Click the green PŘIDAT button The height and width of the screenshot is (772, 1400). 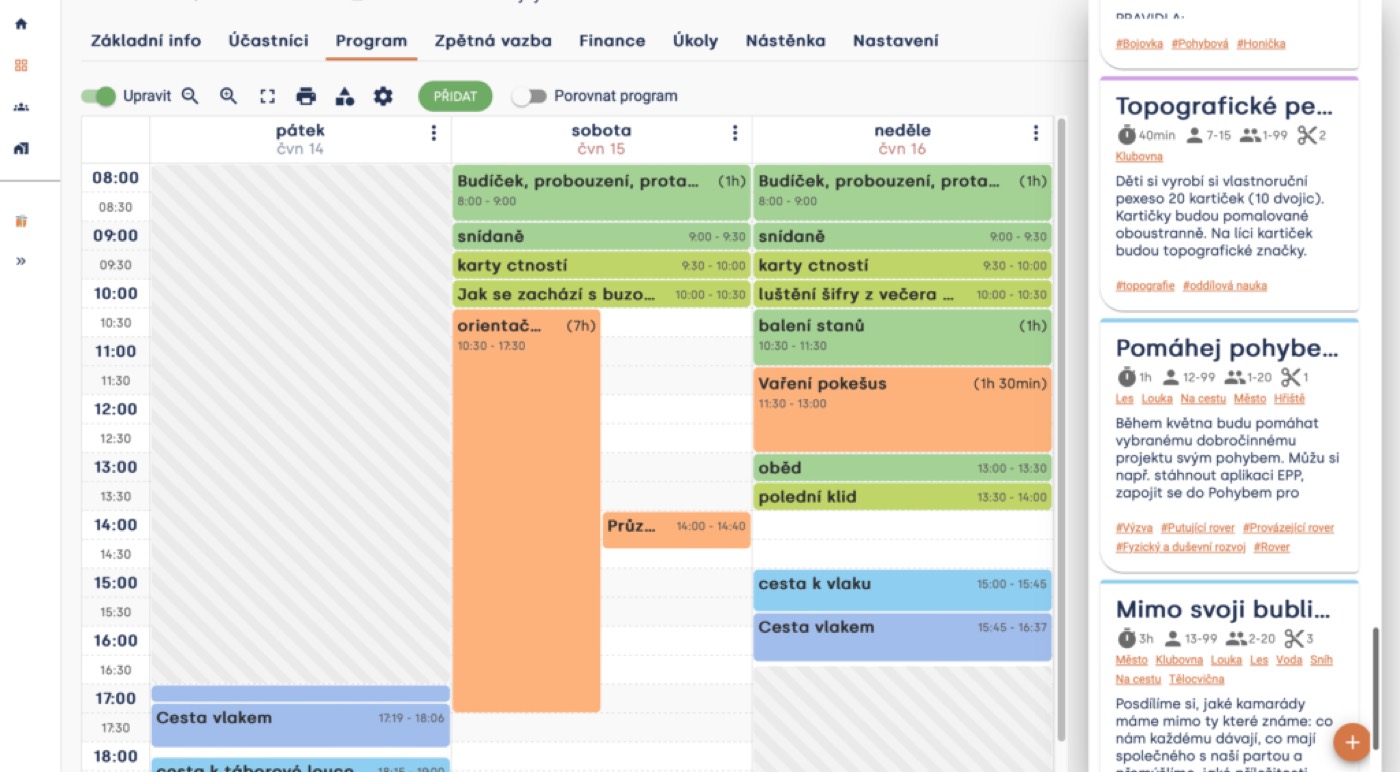tap(455, 96)
